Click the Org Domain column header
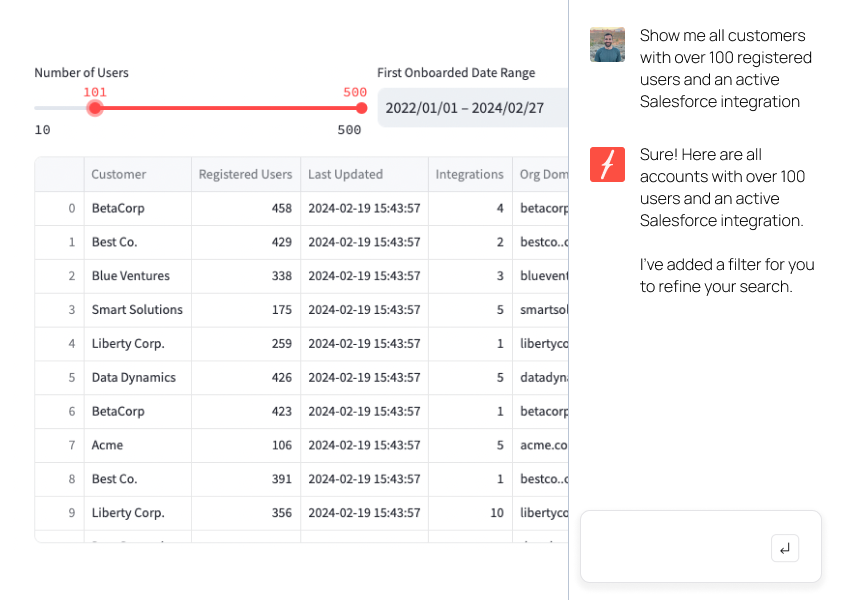The height and width of the screenshot is (600, 841). click(542, 174)
